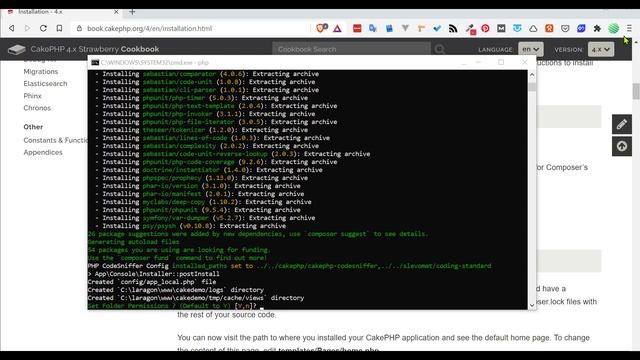Open the Pocket extension icon
The width and height of the screenshot is (640, 360).
coord(565,28)
